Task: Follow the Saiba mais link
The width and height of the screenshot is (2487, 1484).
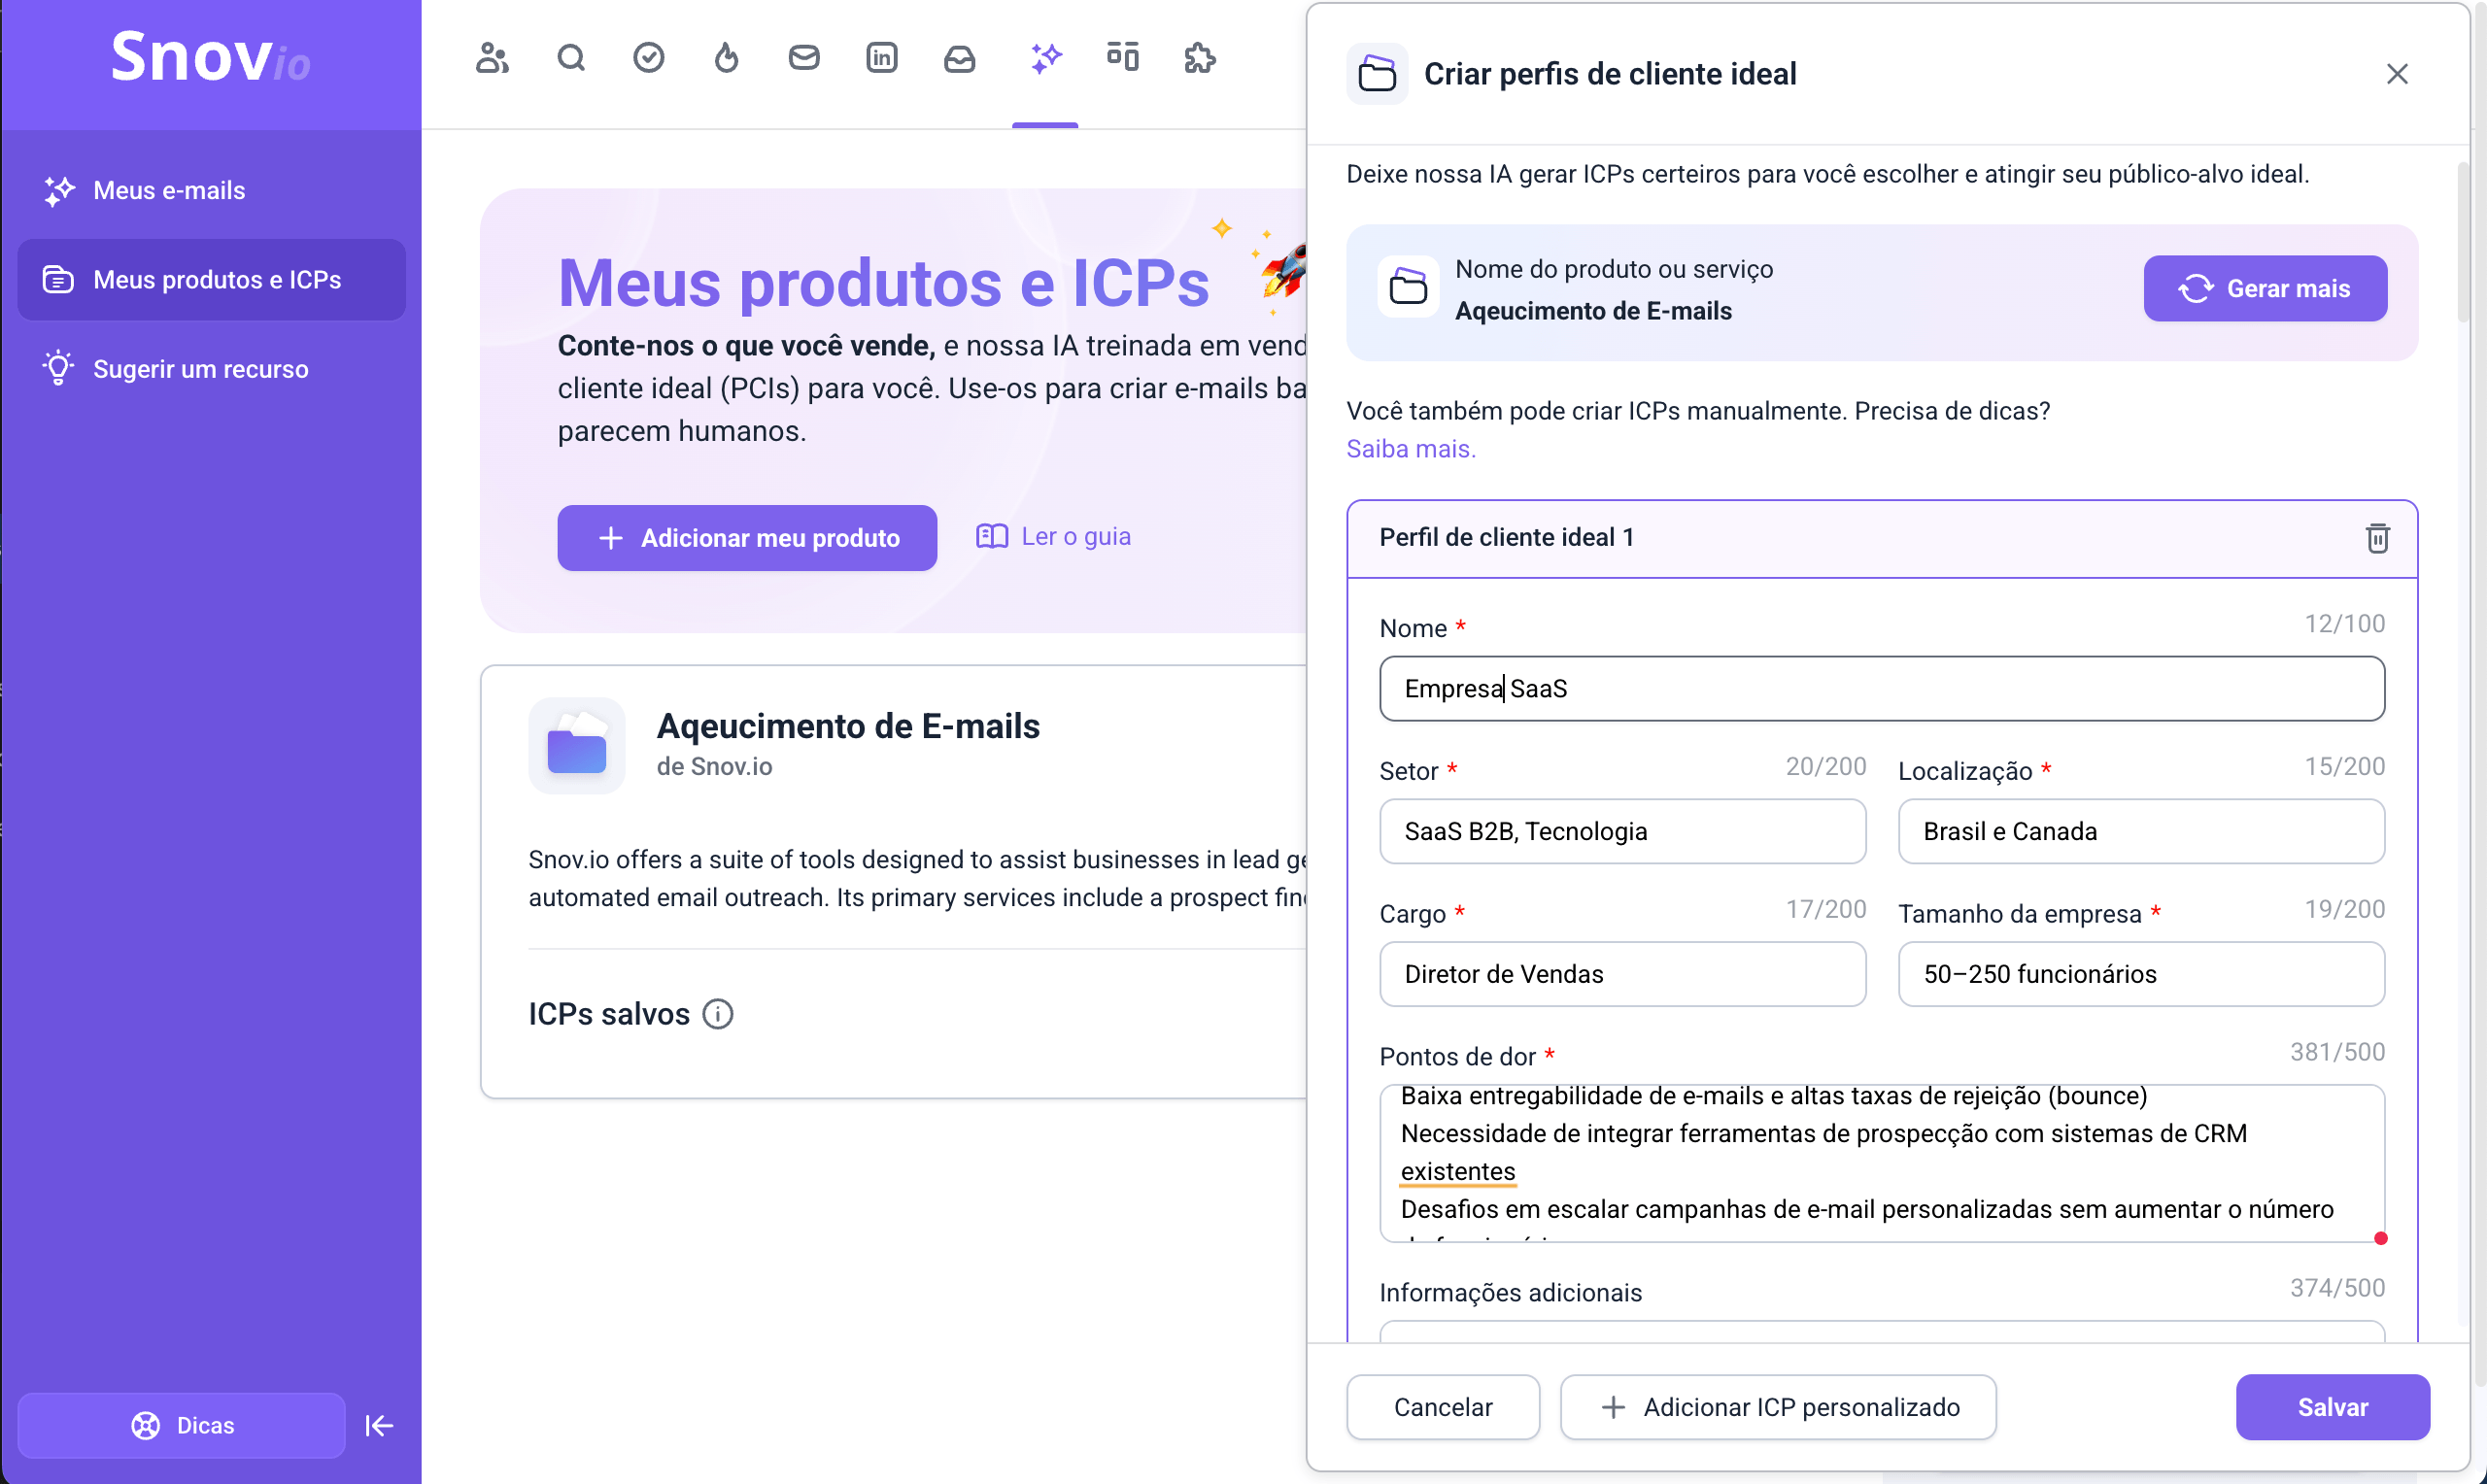Action: [1410, 449]
